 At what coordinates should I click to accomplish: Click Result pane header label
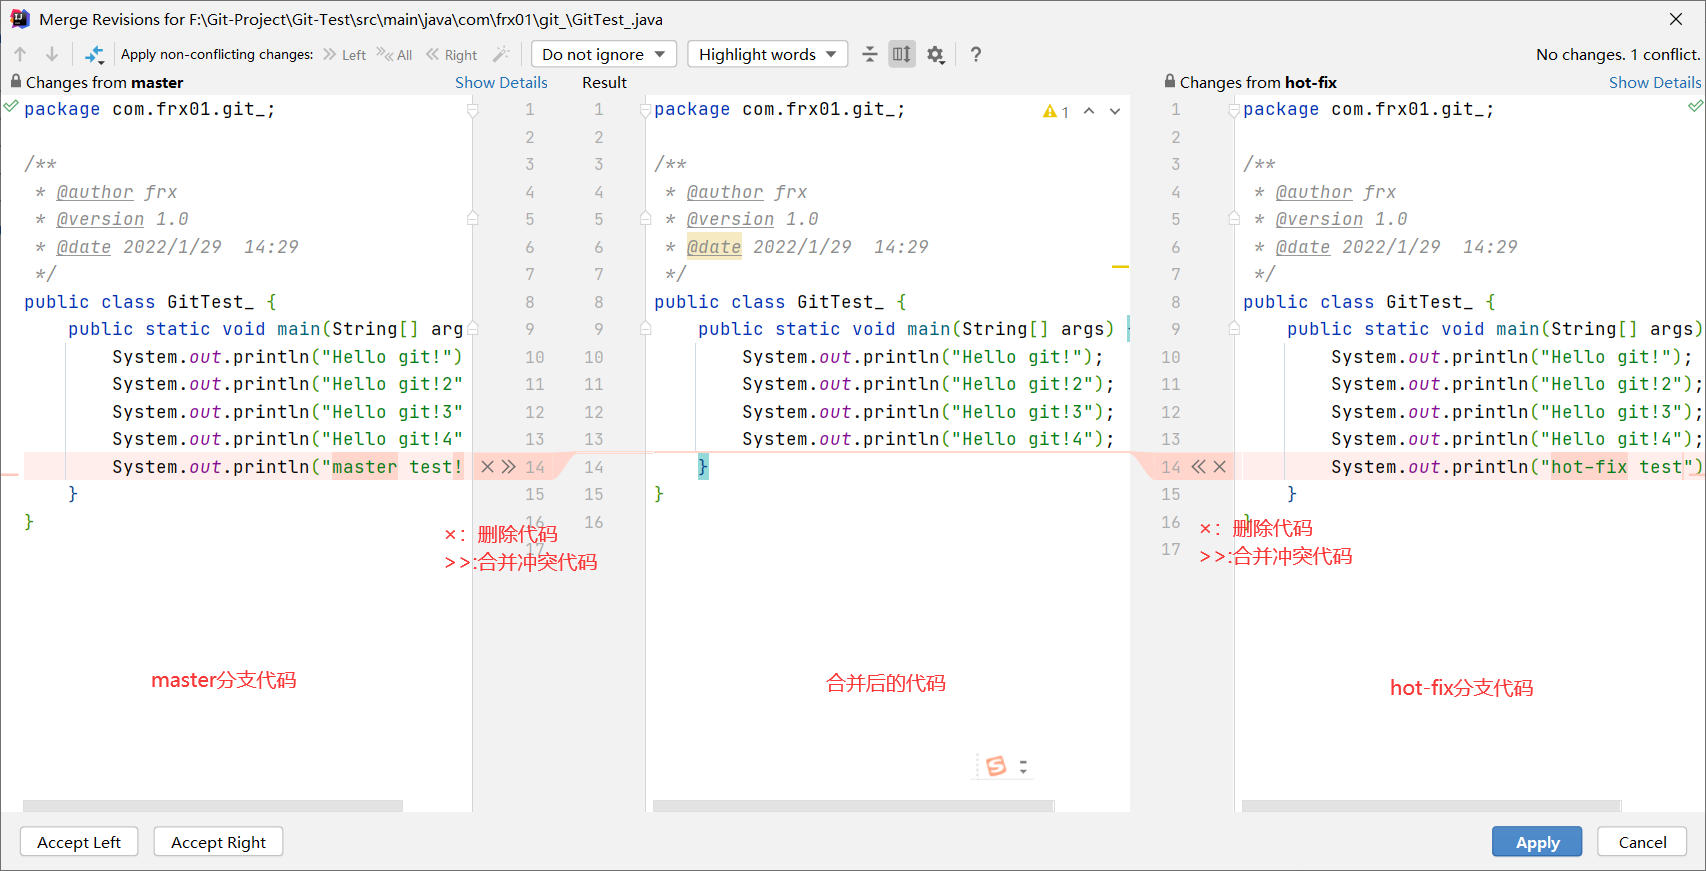(604, 82)
